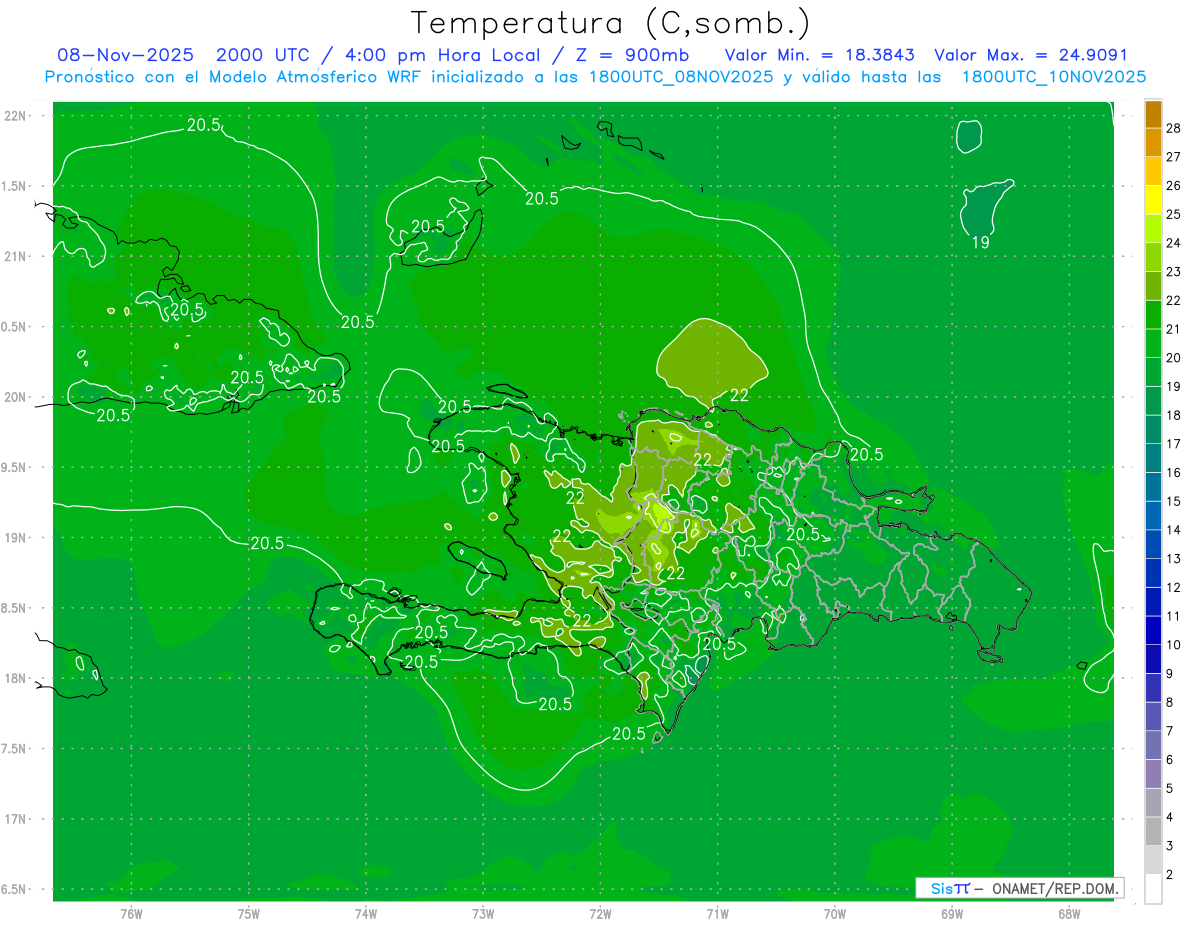Screen dimensions: 1200x927
Task: Click the legend value "14"
Action: [1174, 530]
